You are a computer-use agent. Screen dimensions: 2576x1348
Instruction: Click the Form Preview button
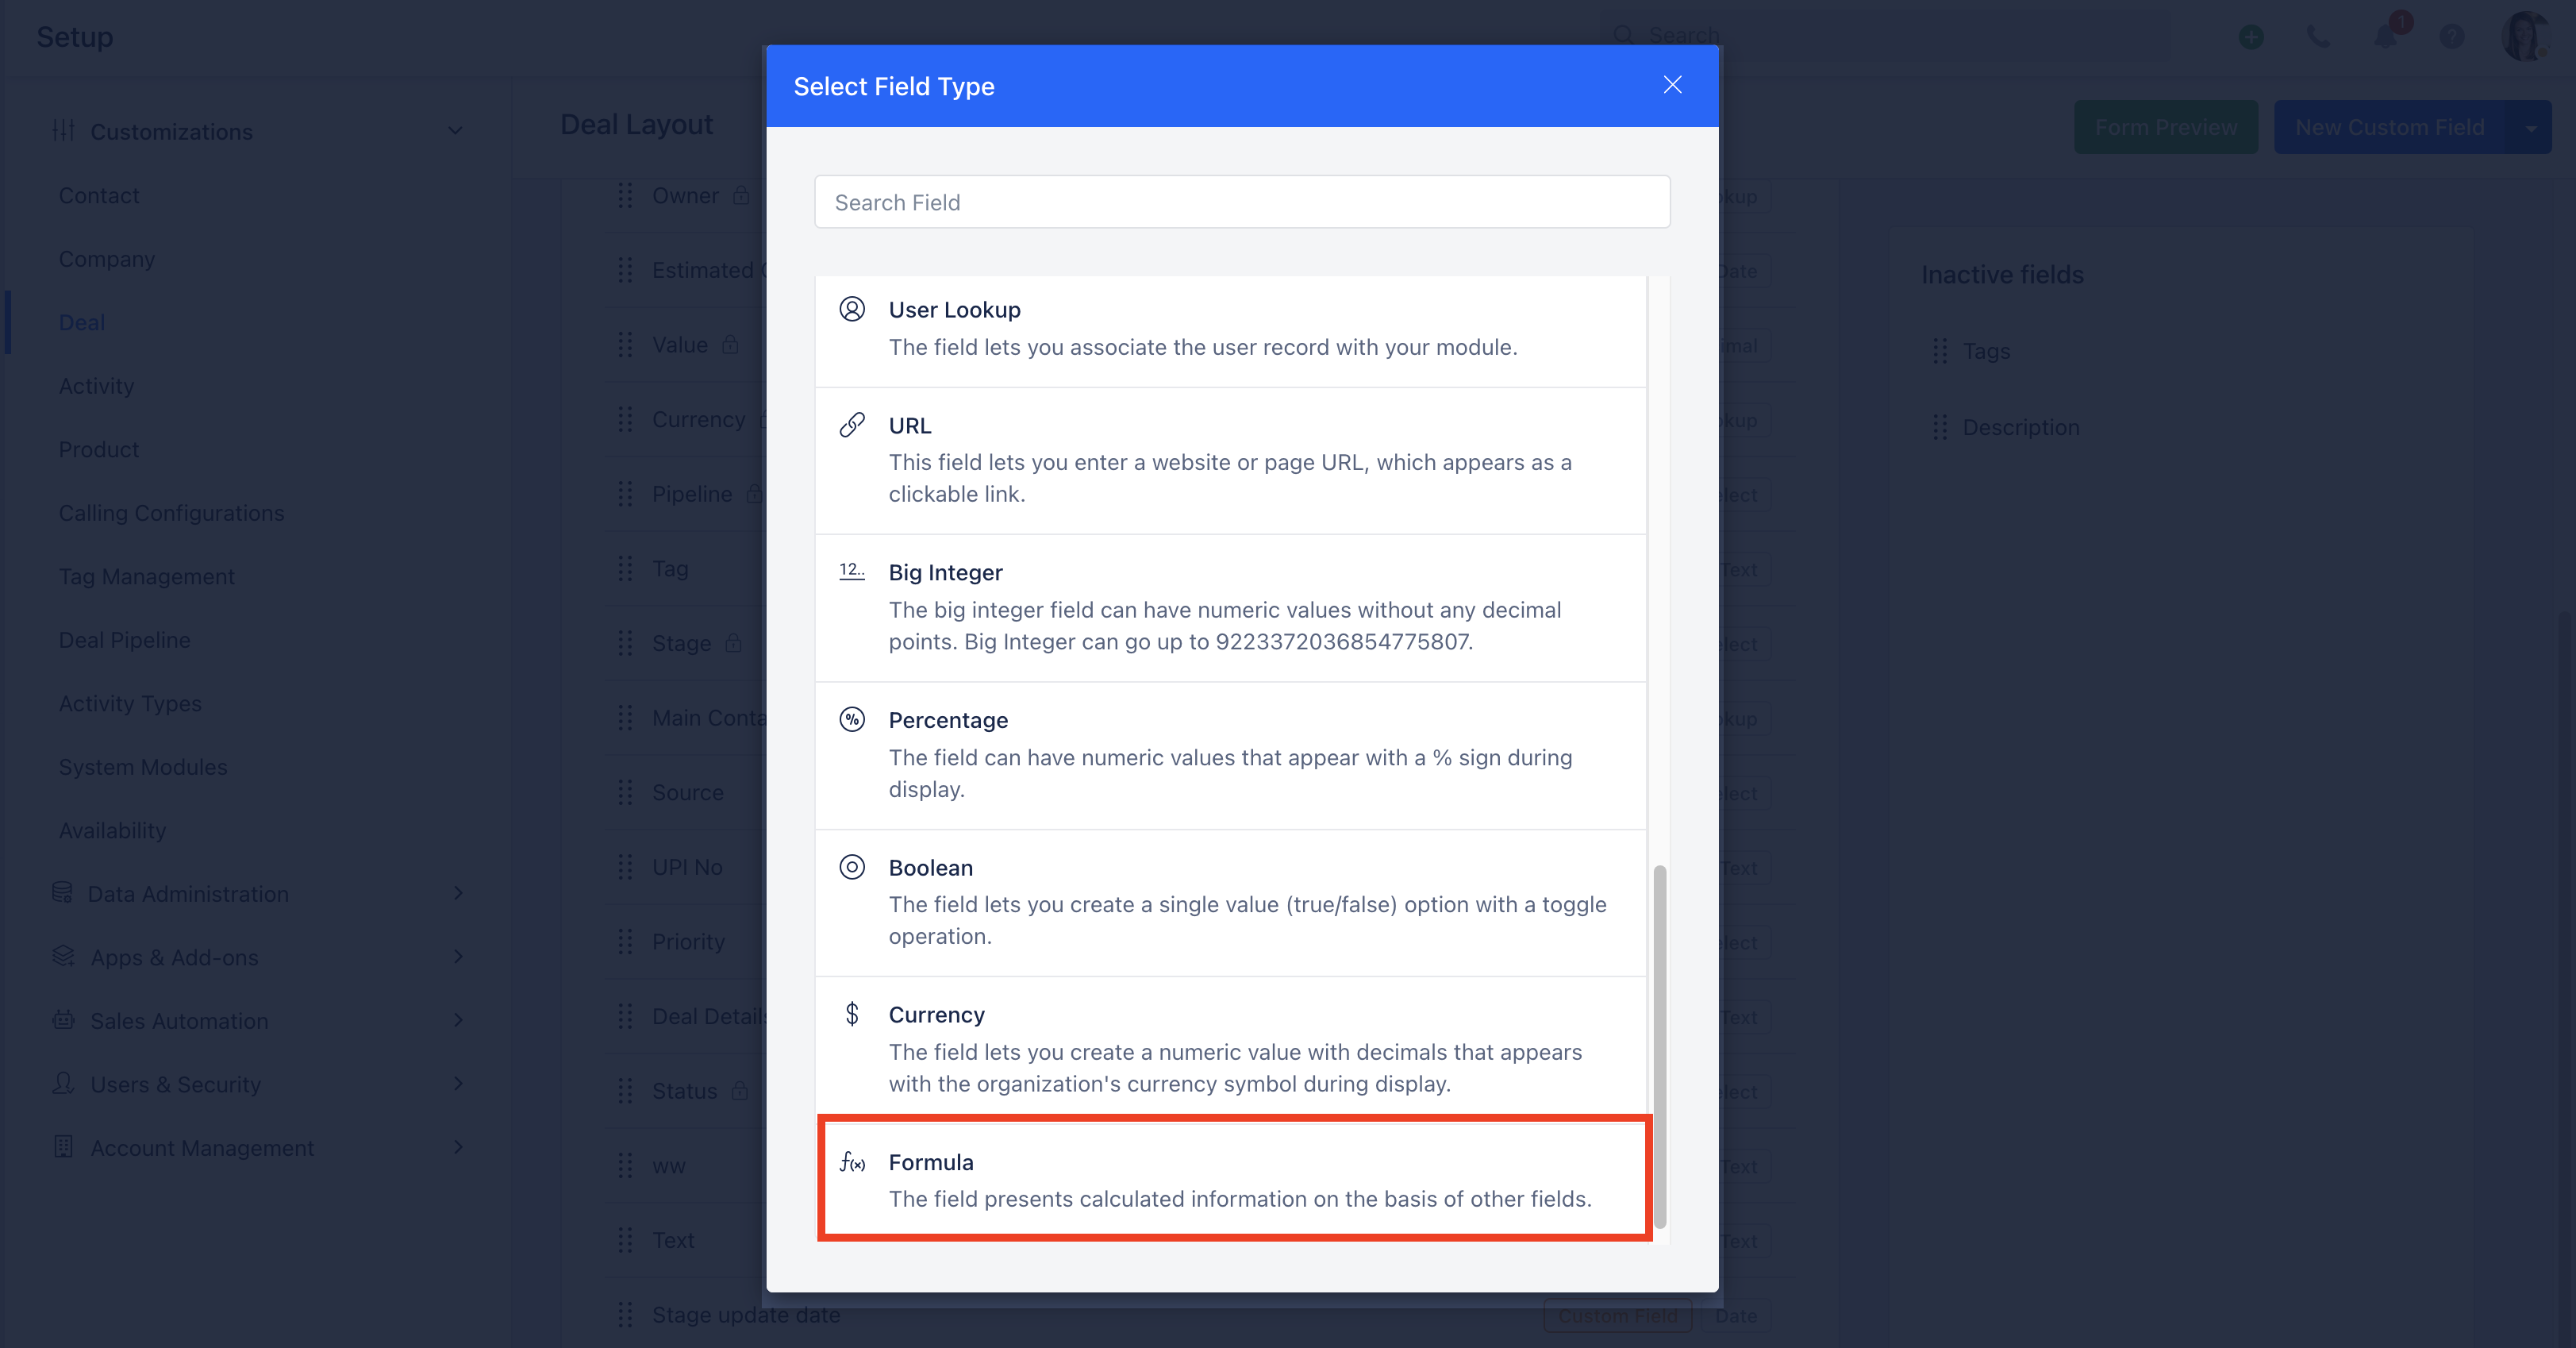[x=2166, y=127]
